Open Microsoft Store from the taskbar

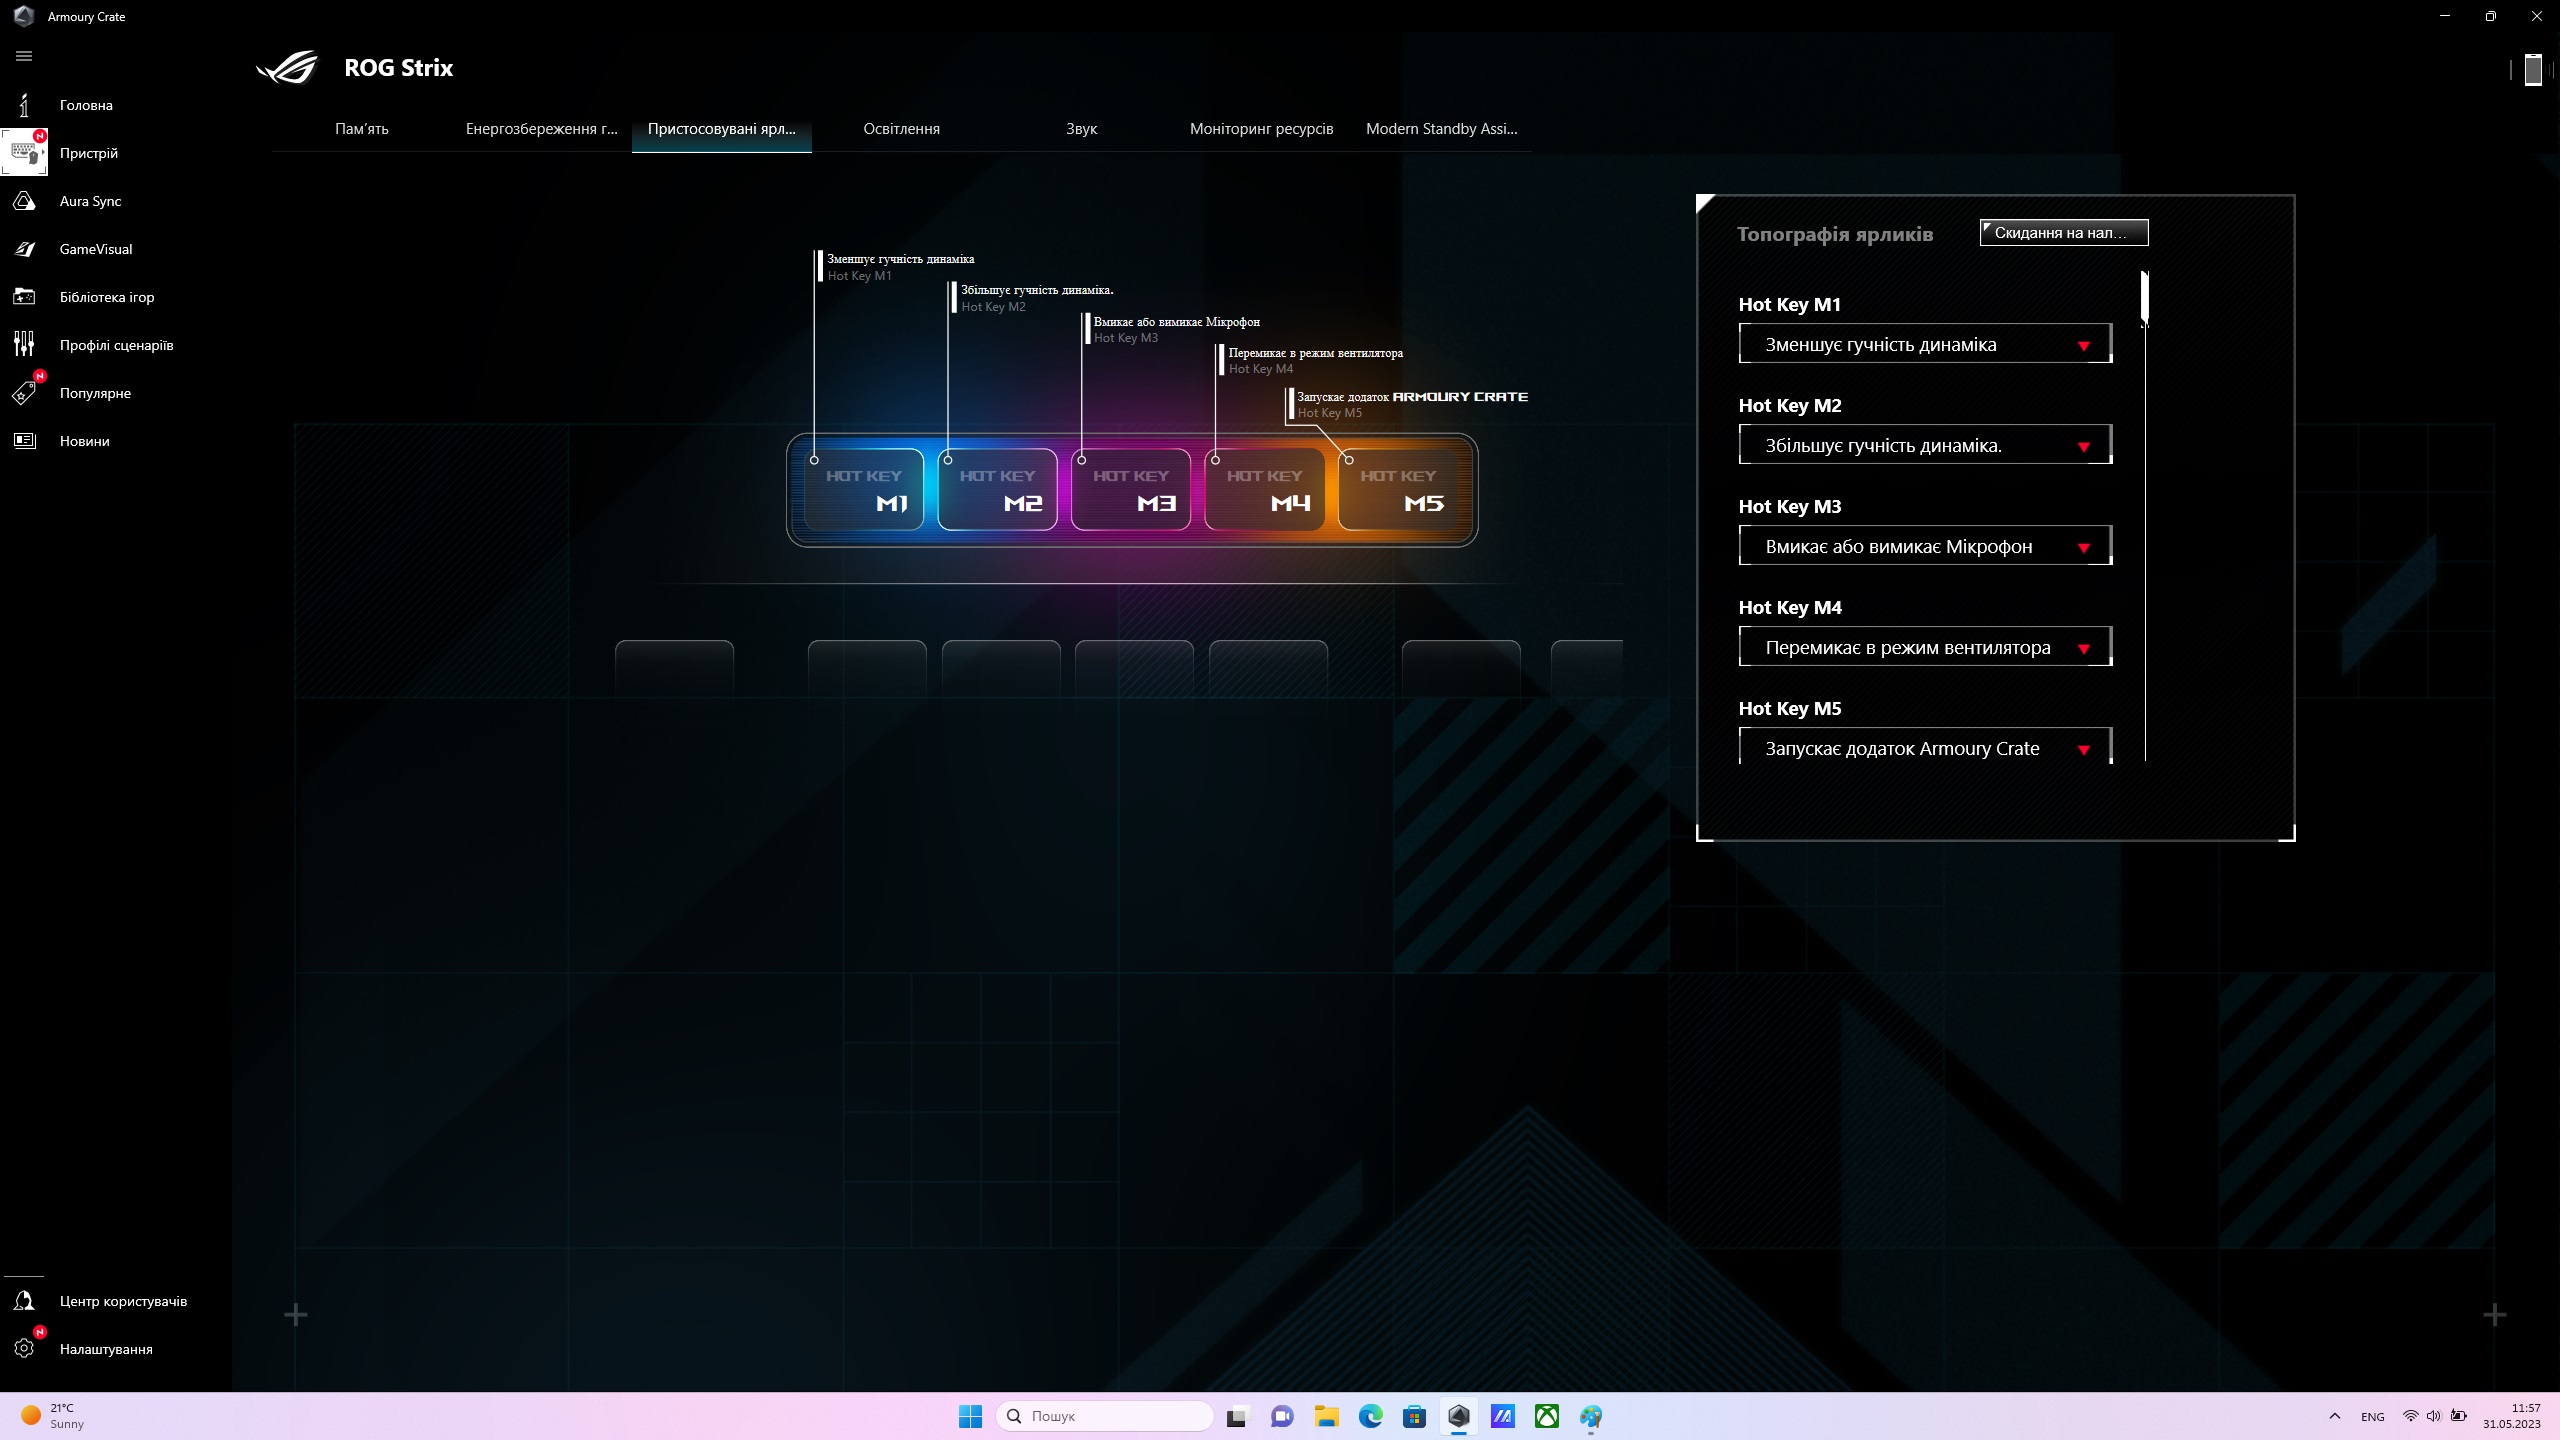pyautogui.click(x=1414, y=1416)
